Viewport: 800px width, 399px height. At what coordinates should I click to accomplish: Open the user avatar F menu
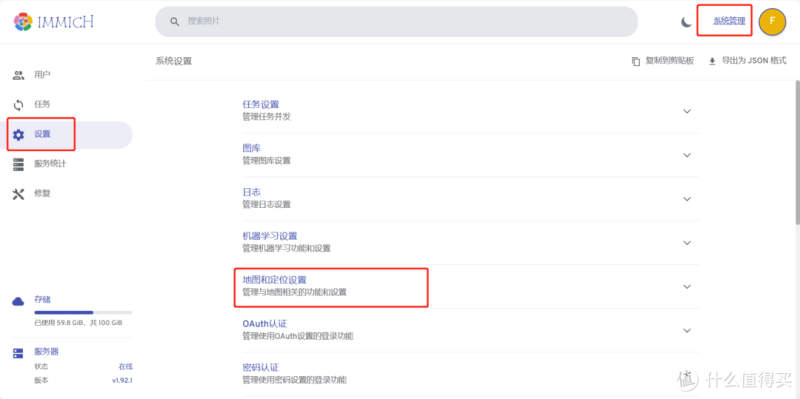[x=772, y=21]
